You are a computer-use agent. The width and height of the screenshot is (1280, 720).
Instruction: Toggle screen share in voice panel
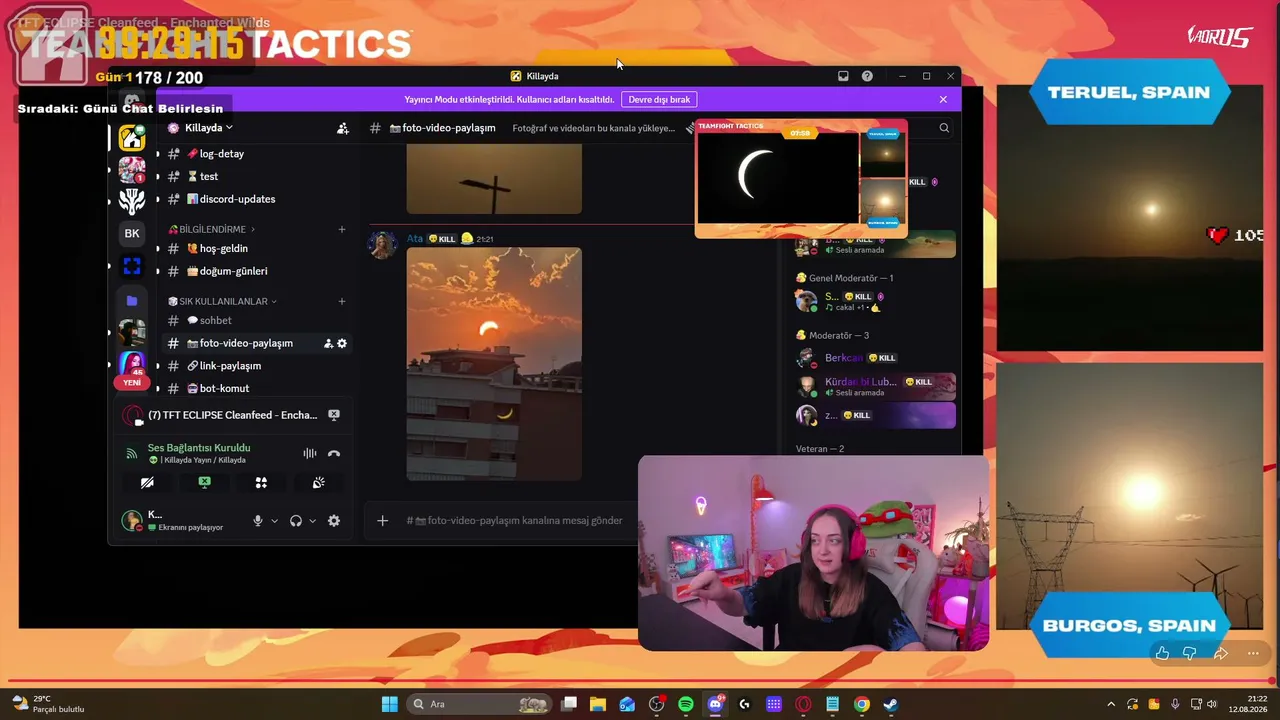pyautogui.click(x=204, y=482)
